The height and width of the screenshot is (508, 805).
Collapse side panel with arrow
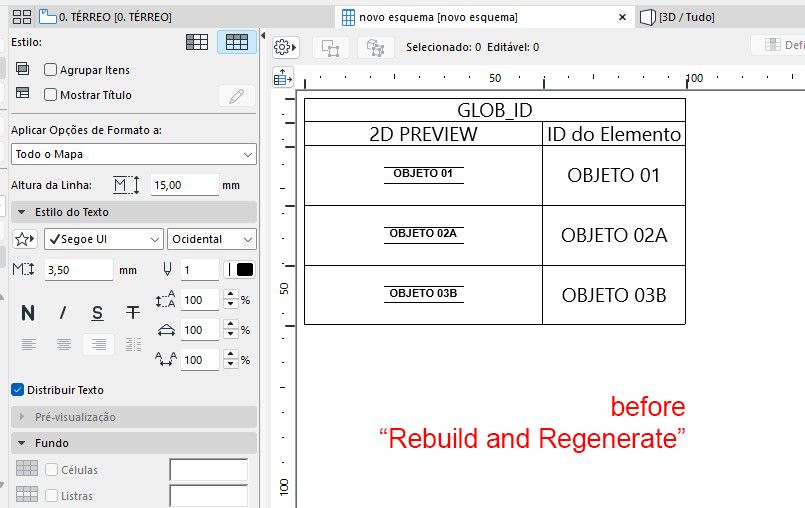click(263, 36)
